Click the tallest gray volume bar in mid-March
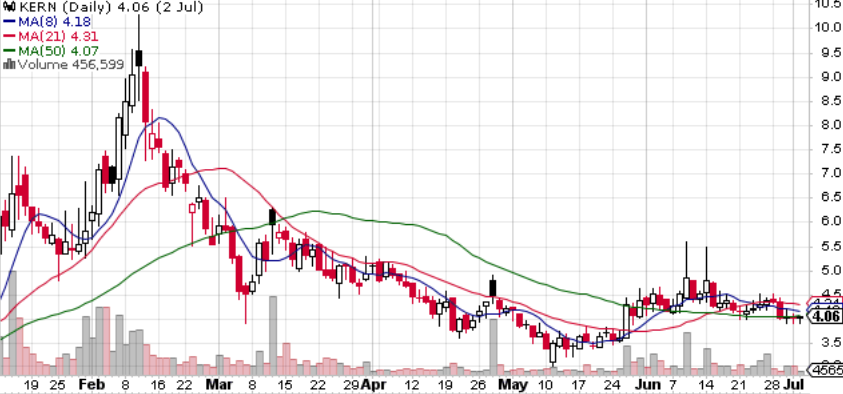Image resolution: width=843 pixels, height=394 pixels. tap(273, 335)
